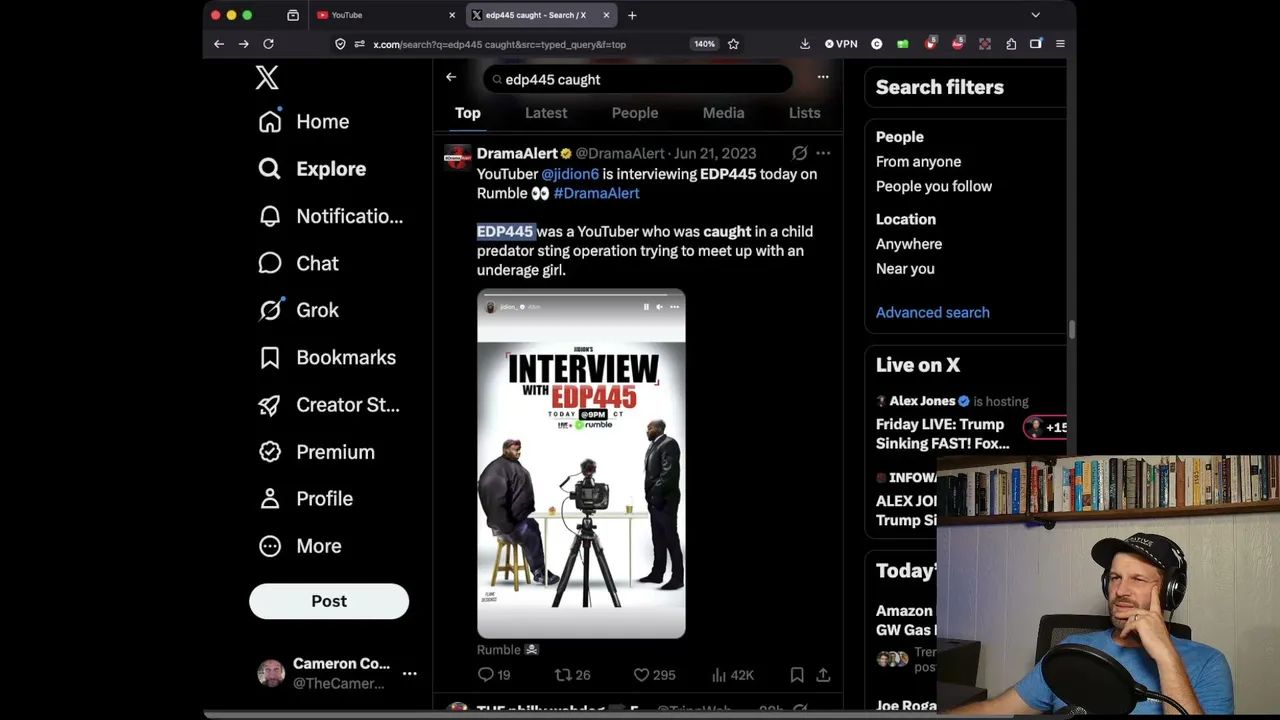This screenshot has width=1280, height=720.
Task: View saved Bookmarks
Action: click(x=327, y=357)
